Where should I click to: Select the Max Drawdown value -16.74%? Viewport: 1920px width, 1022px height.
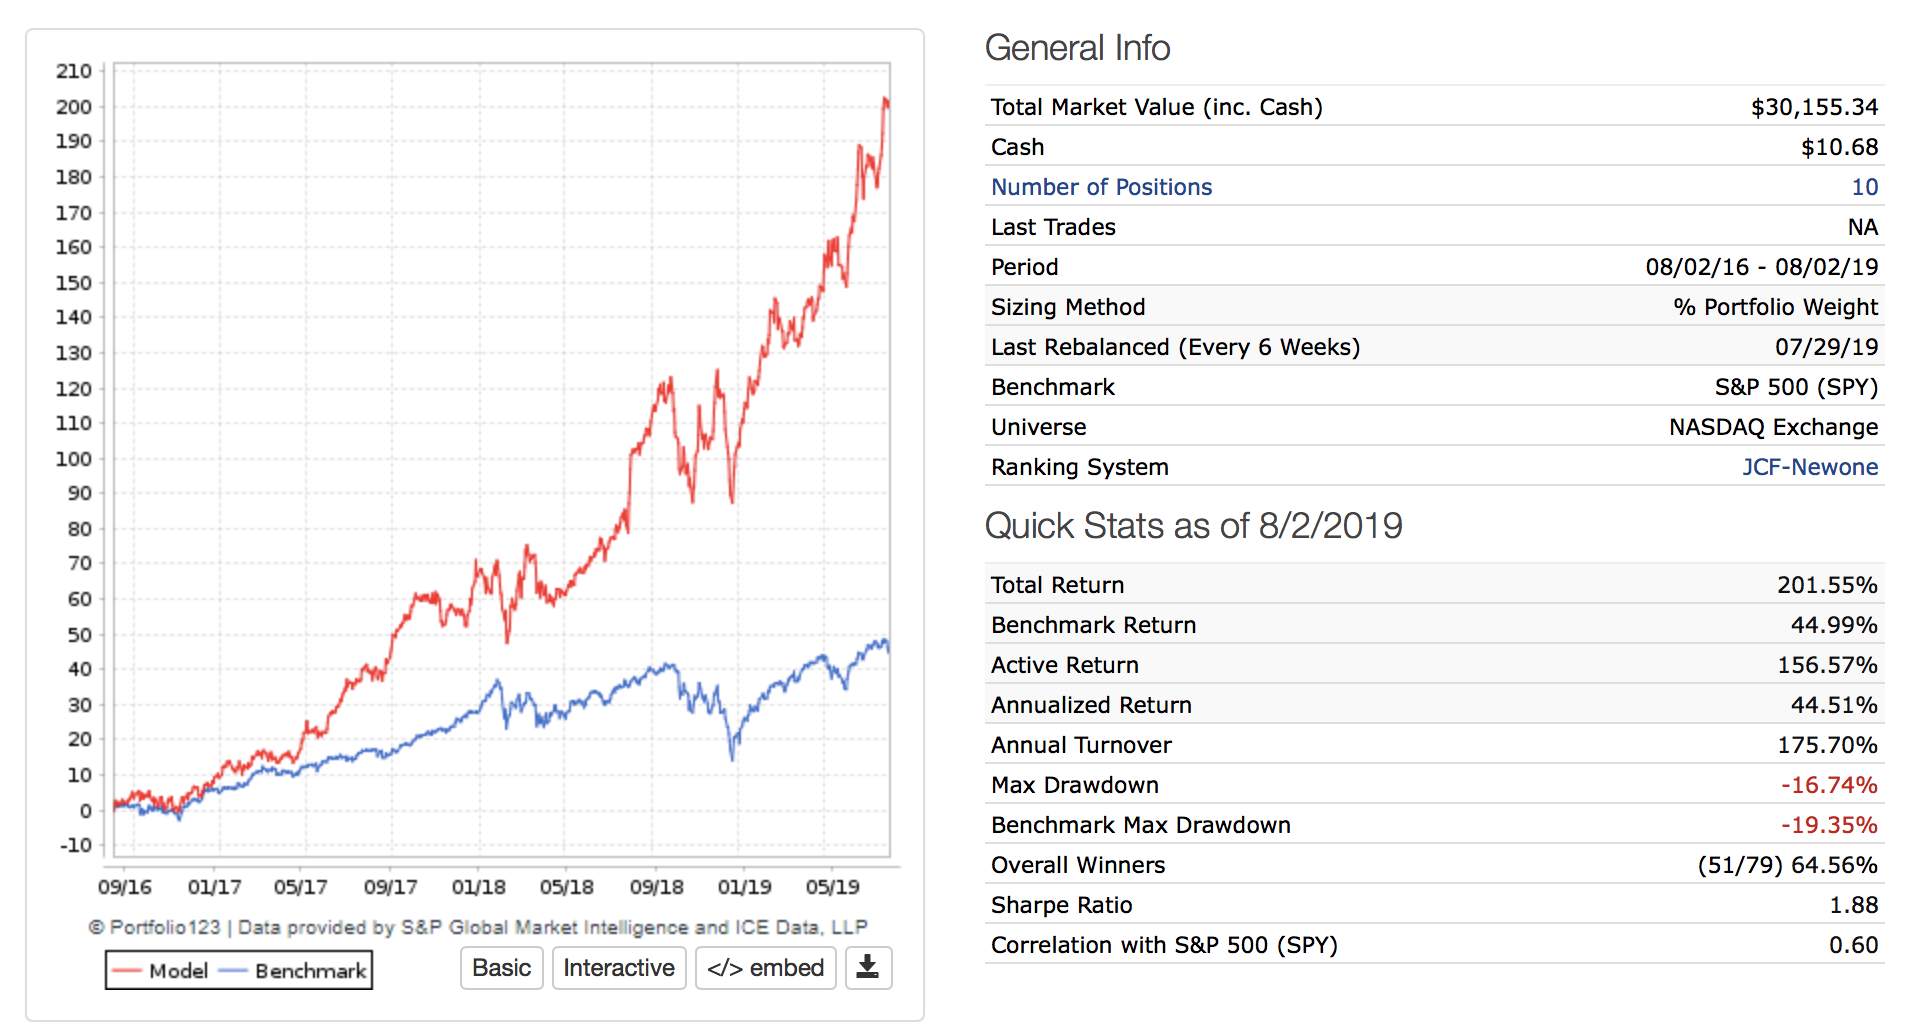[1829, 785]
